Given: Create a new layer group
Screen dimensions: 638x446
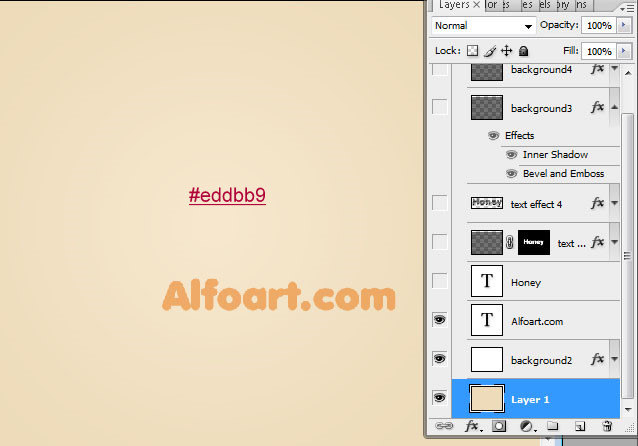Looking at the screenshot, I should (553, 427).
